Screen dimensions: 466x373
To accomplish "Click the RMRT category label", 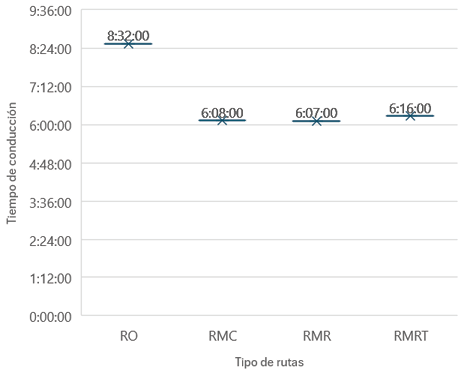I will pos(411,336).
